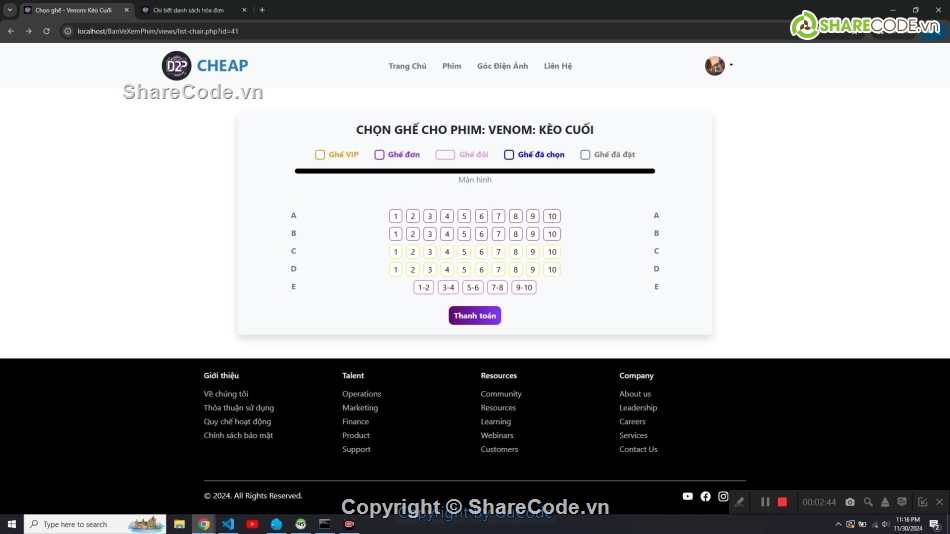Click the D2P Cheap logo
This screenshot has height=534, width=950.
click(205, 65)
